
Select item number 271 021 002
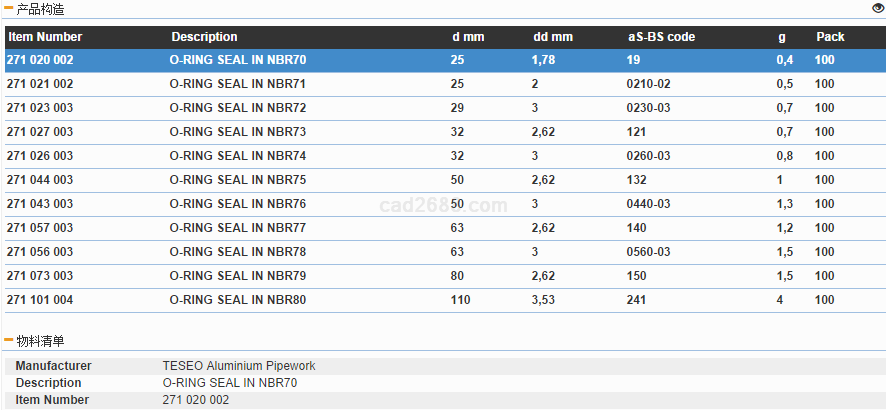coord(40,84)
